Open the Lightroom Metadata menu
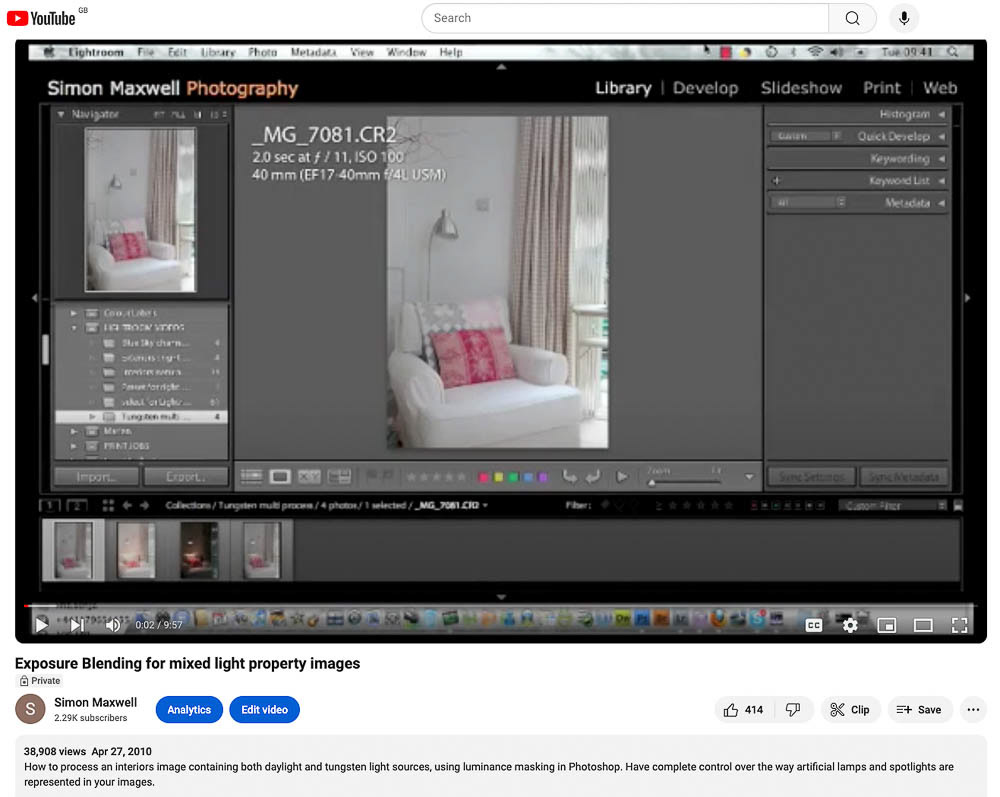The height and width of the screenshot is (797, 1000). pos(313,52)
